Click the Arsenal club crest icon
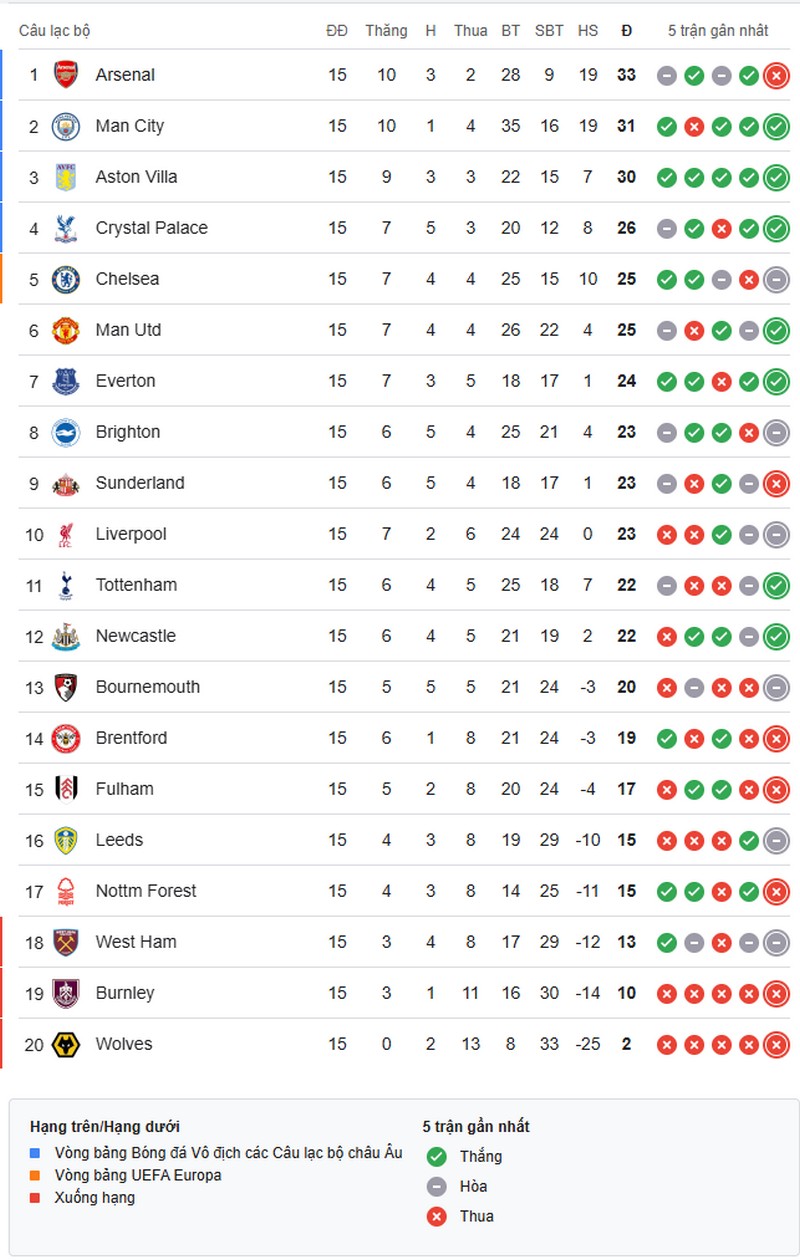The image size is (800, 1260). [66, 75]
